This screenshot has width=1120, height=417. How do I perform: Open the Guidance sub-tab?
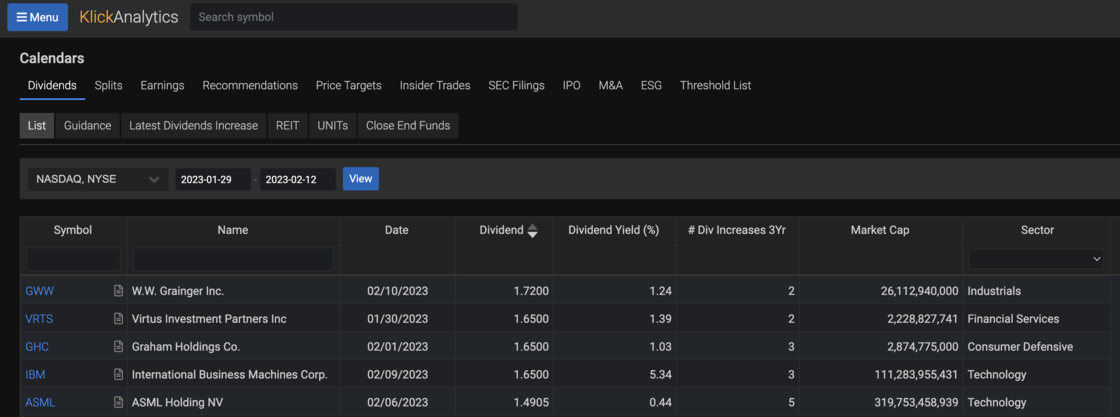click(88, 126)
